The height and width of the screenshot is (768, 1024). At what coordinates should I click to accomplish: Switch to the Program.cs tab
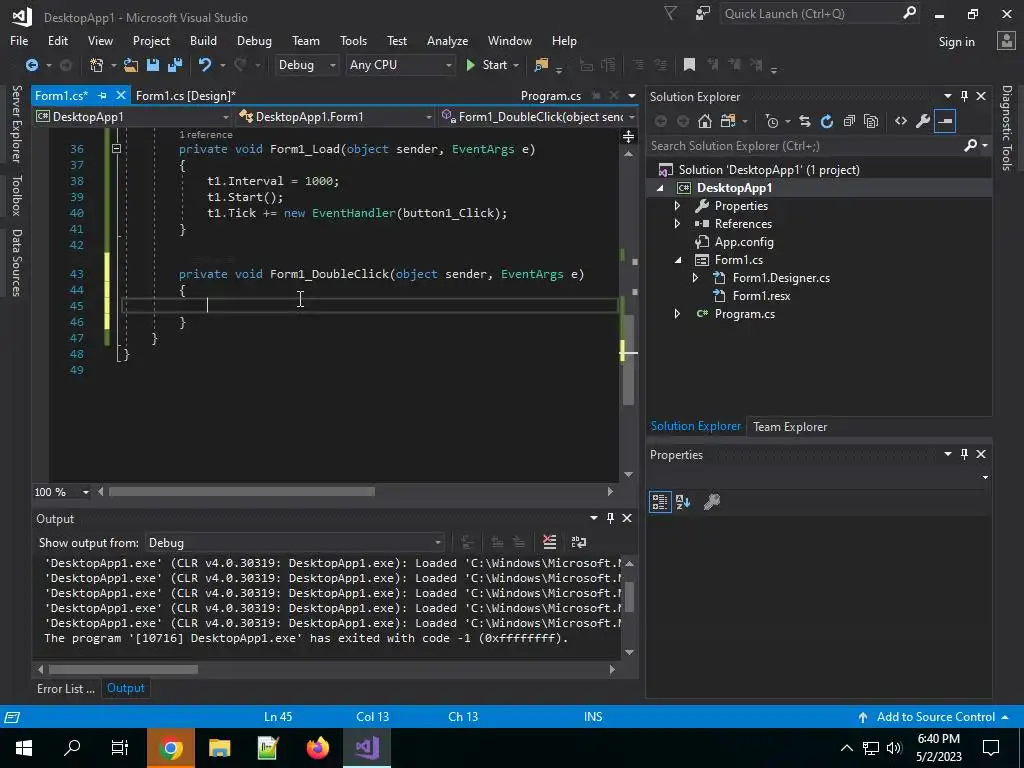point(551,95)
